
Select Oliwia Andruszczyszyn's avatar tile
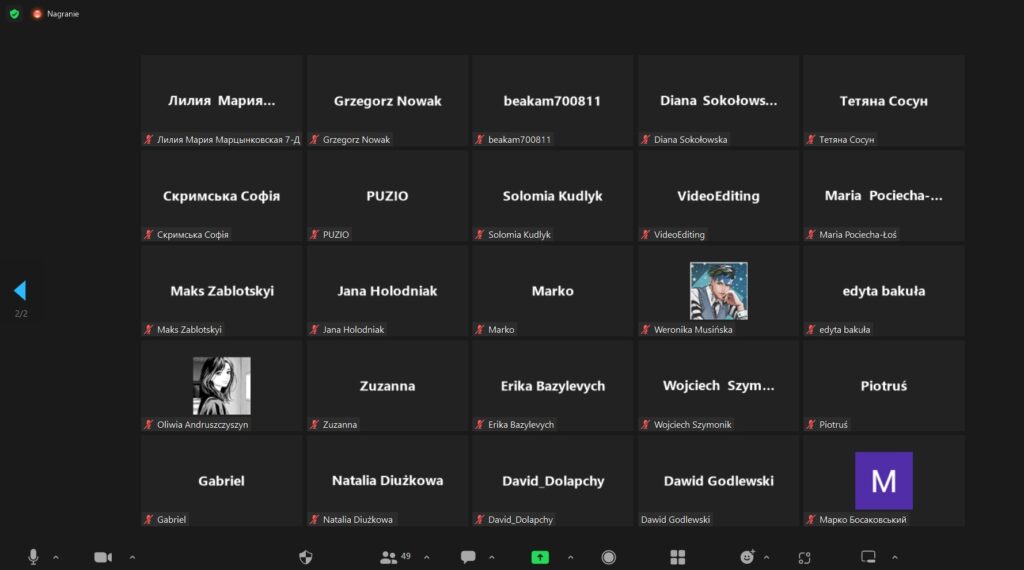coord(221,385)
